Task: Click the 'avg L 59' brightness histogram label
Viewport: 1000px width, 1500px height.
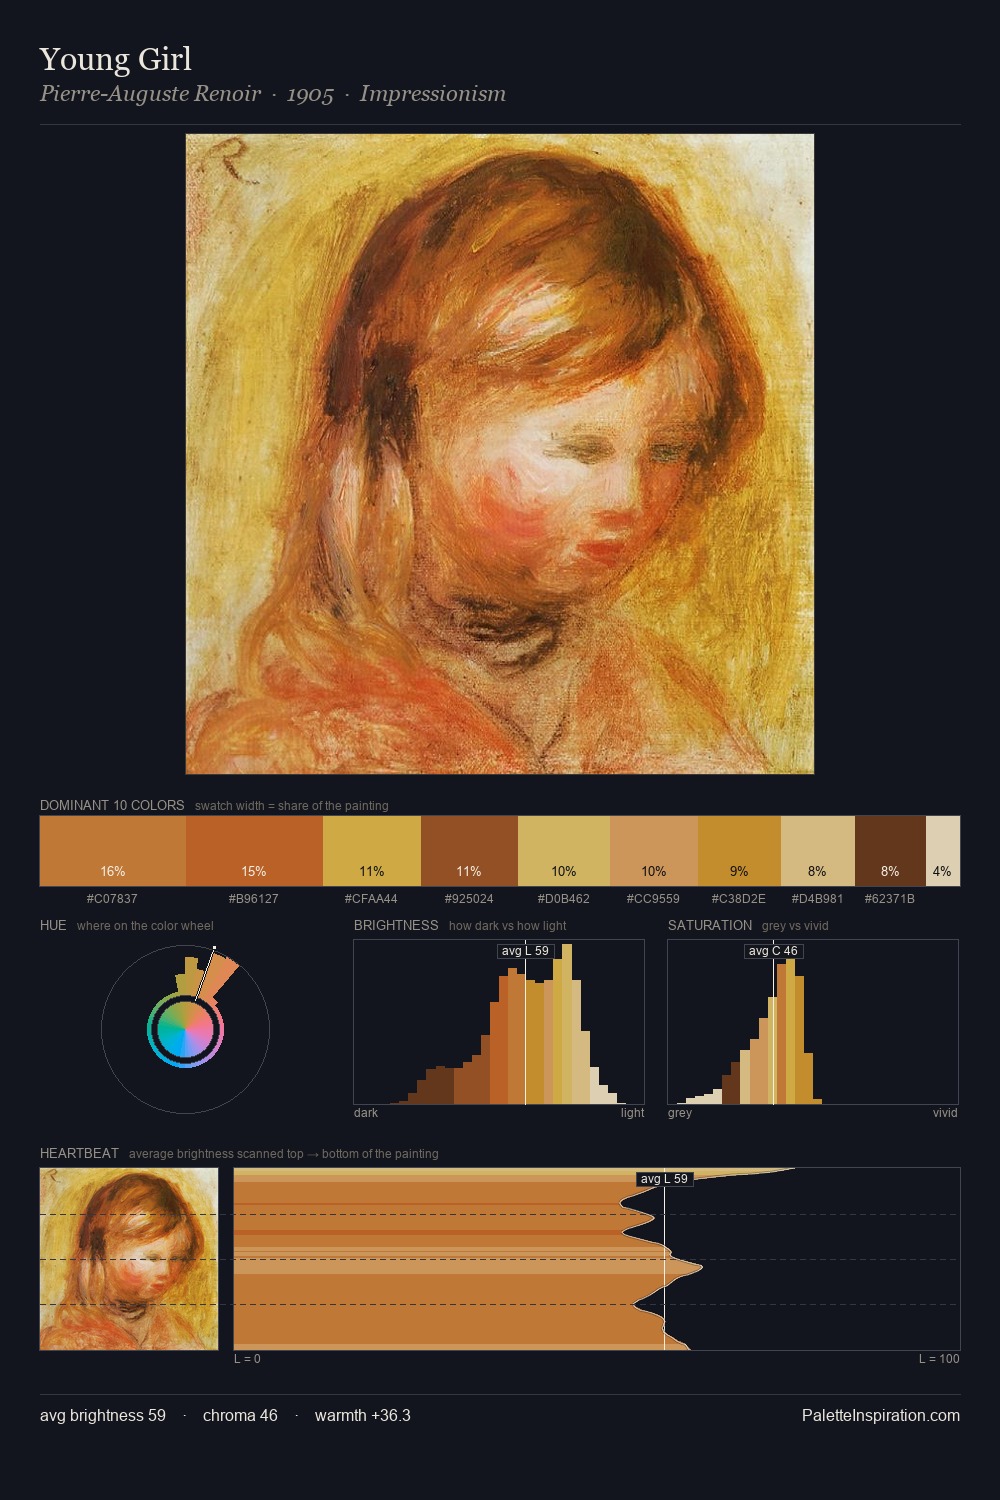Action: coord(525,951)
